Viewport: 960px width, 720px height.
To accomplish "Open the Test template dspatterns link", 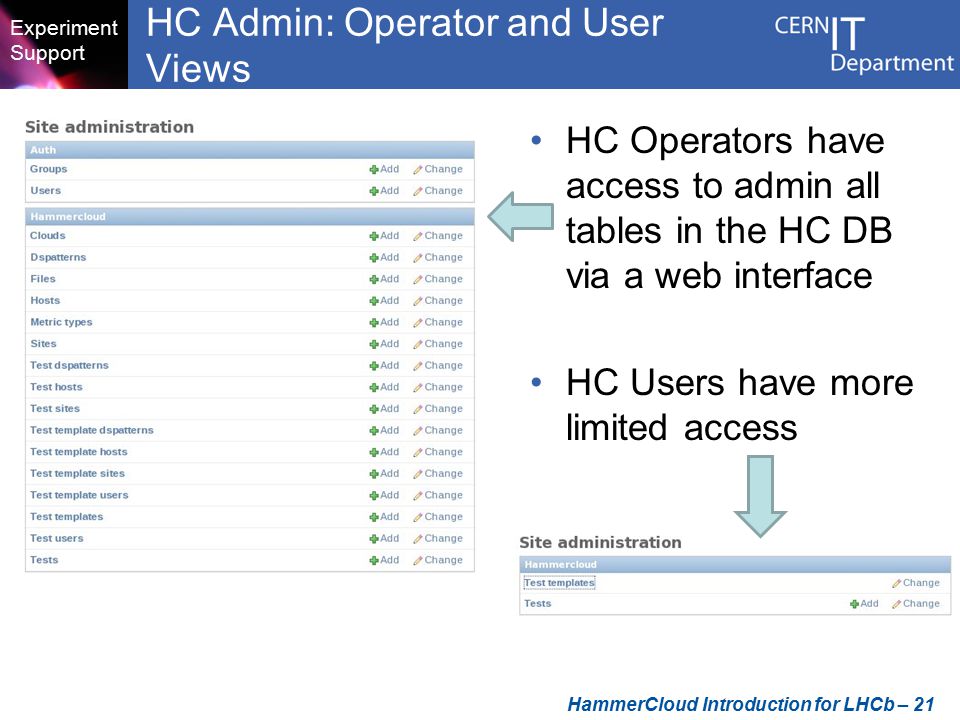I will [x=92, y=430].
